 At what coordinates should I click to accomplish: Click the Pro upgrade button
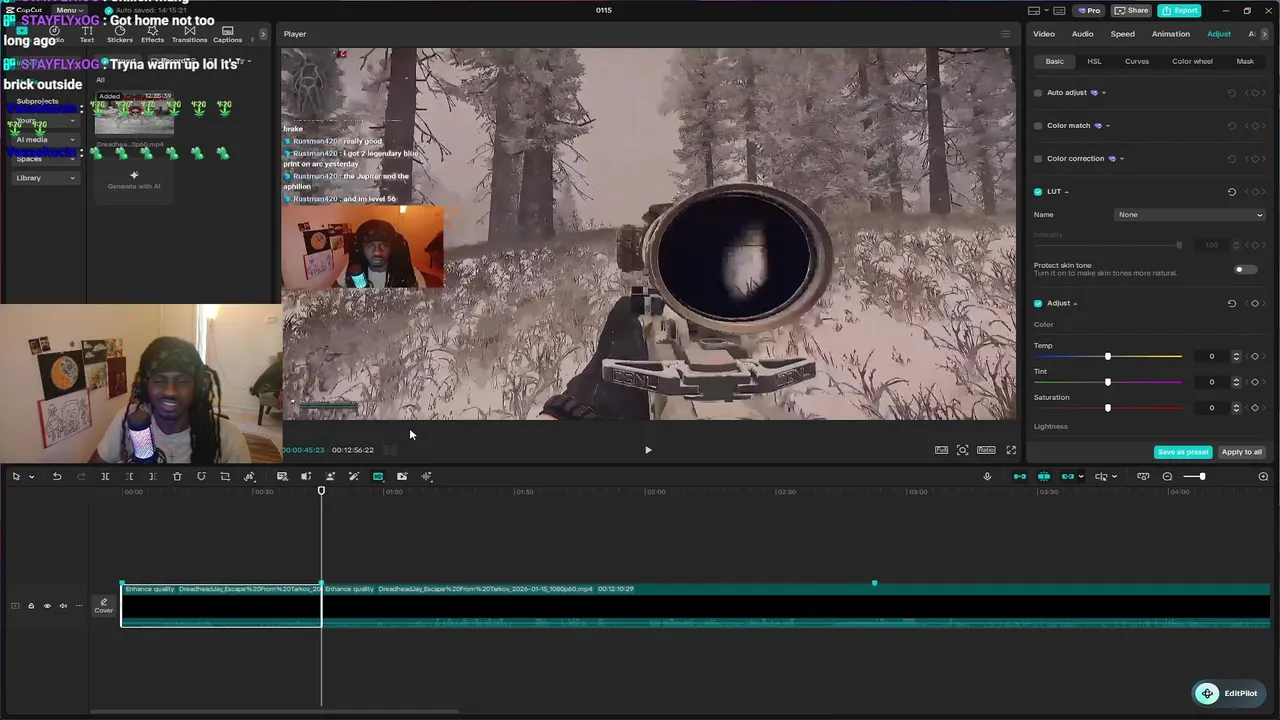(1088, 10)
